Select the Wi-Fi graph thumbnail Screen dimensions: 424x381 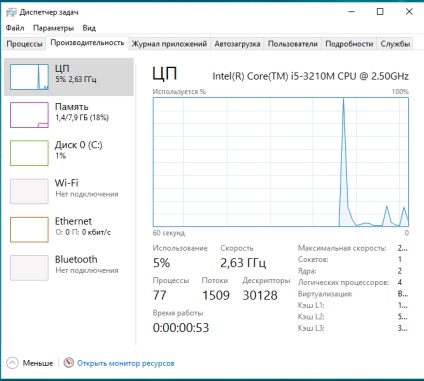pos(29,191)
